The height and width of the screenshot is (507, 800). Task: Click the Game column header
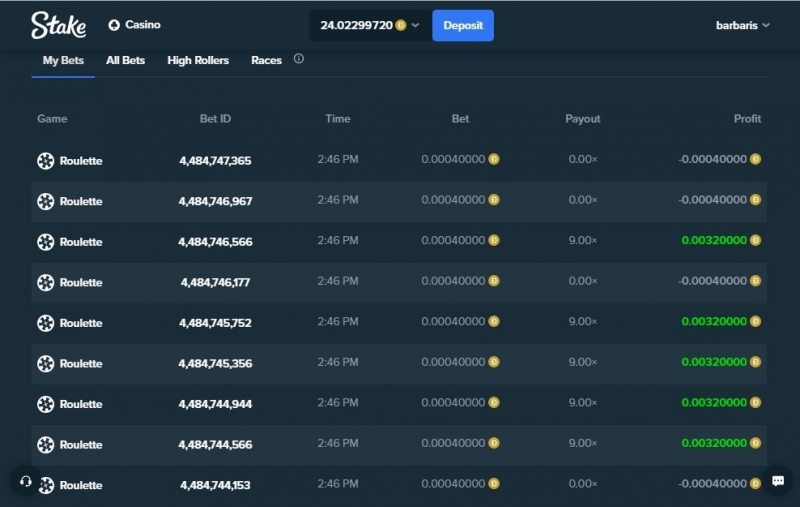pyautogui.click(x=52, y=119)
